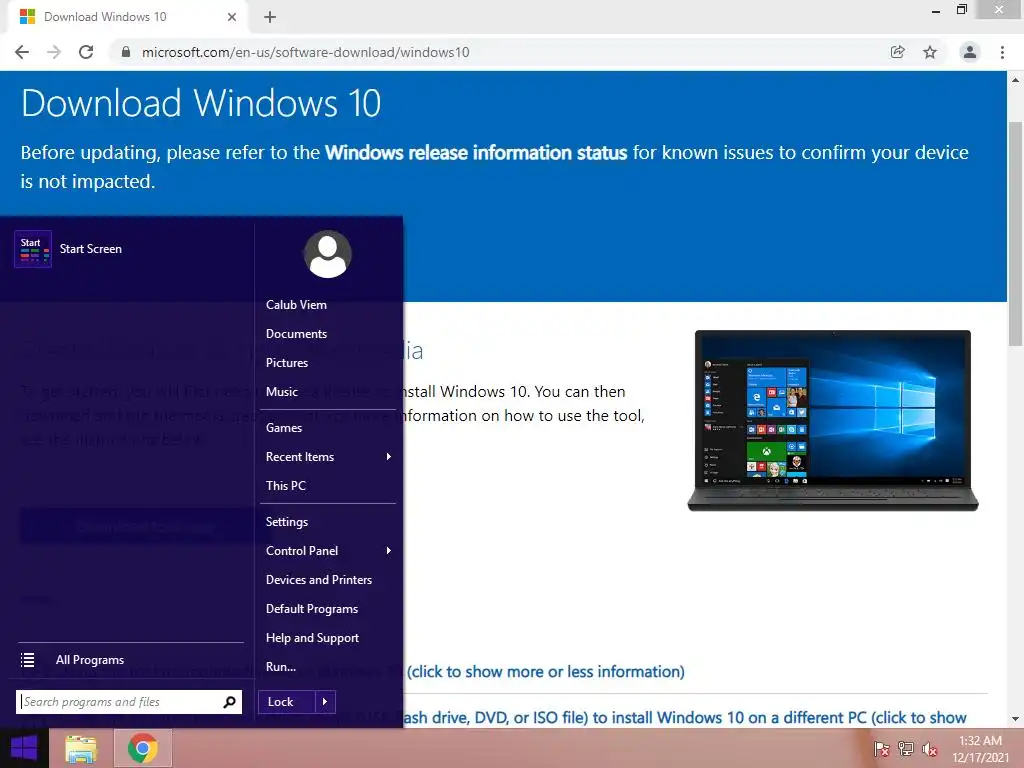Bookmark this page with the star icon
The height and width of the screenshot is (768, 1024).
click(930, 52)
